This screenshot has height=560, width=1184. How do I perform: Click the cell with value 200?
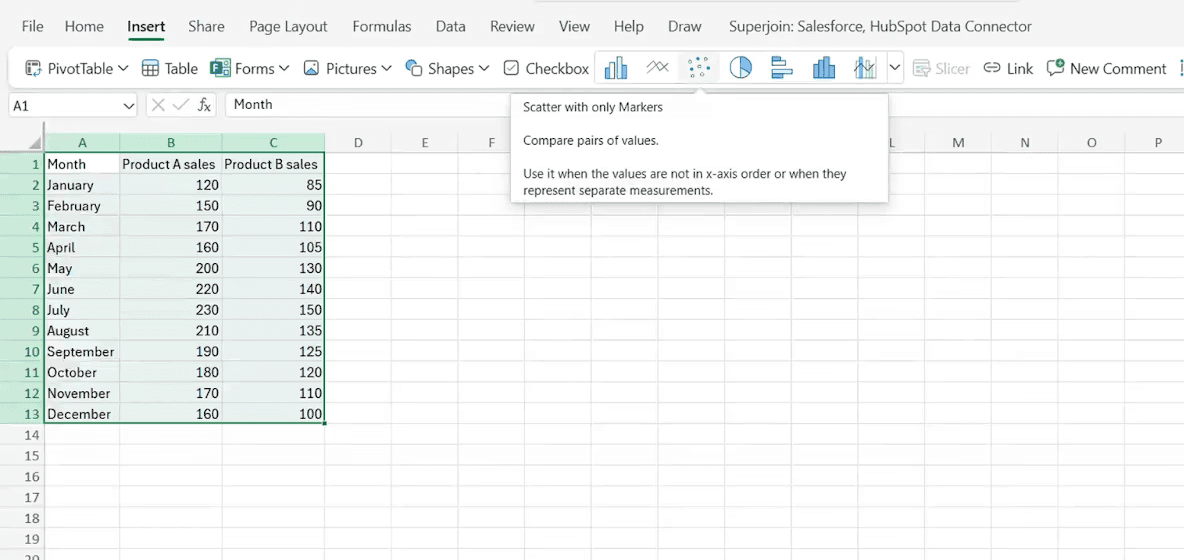click(171, 268)
